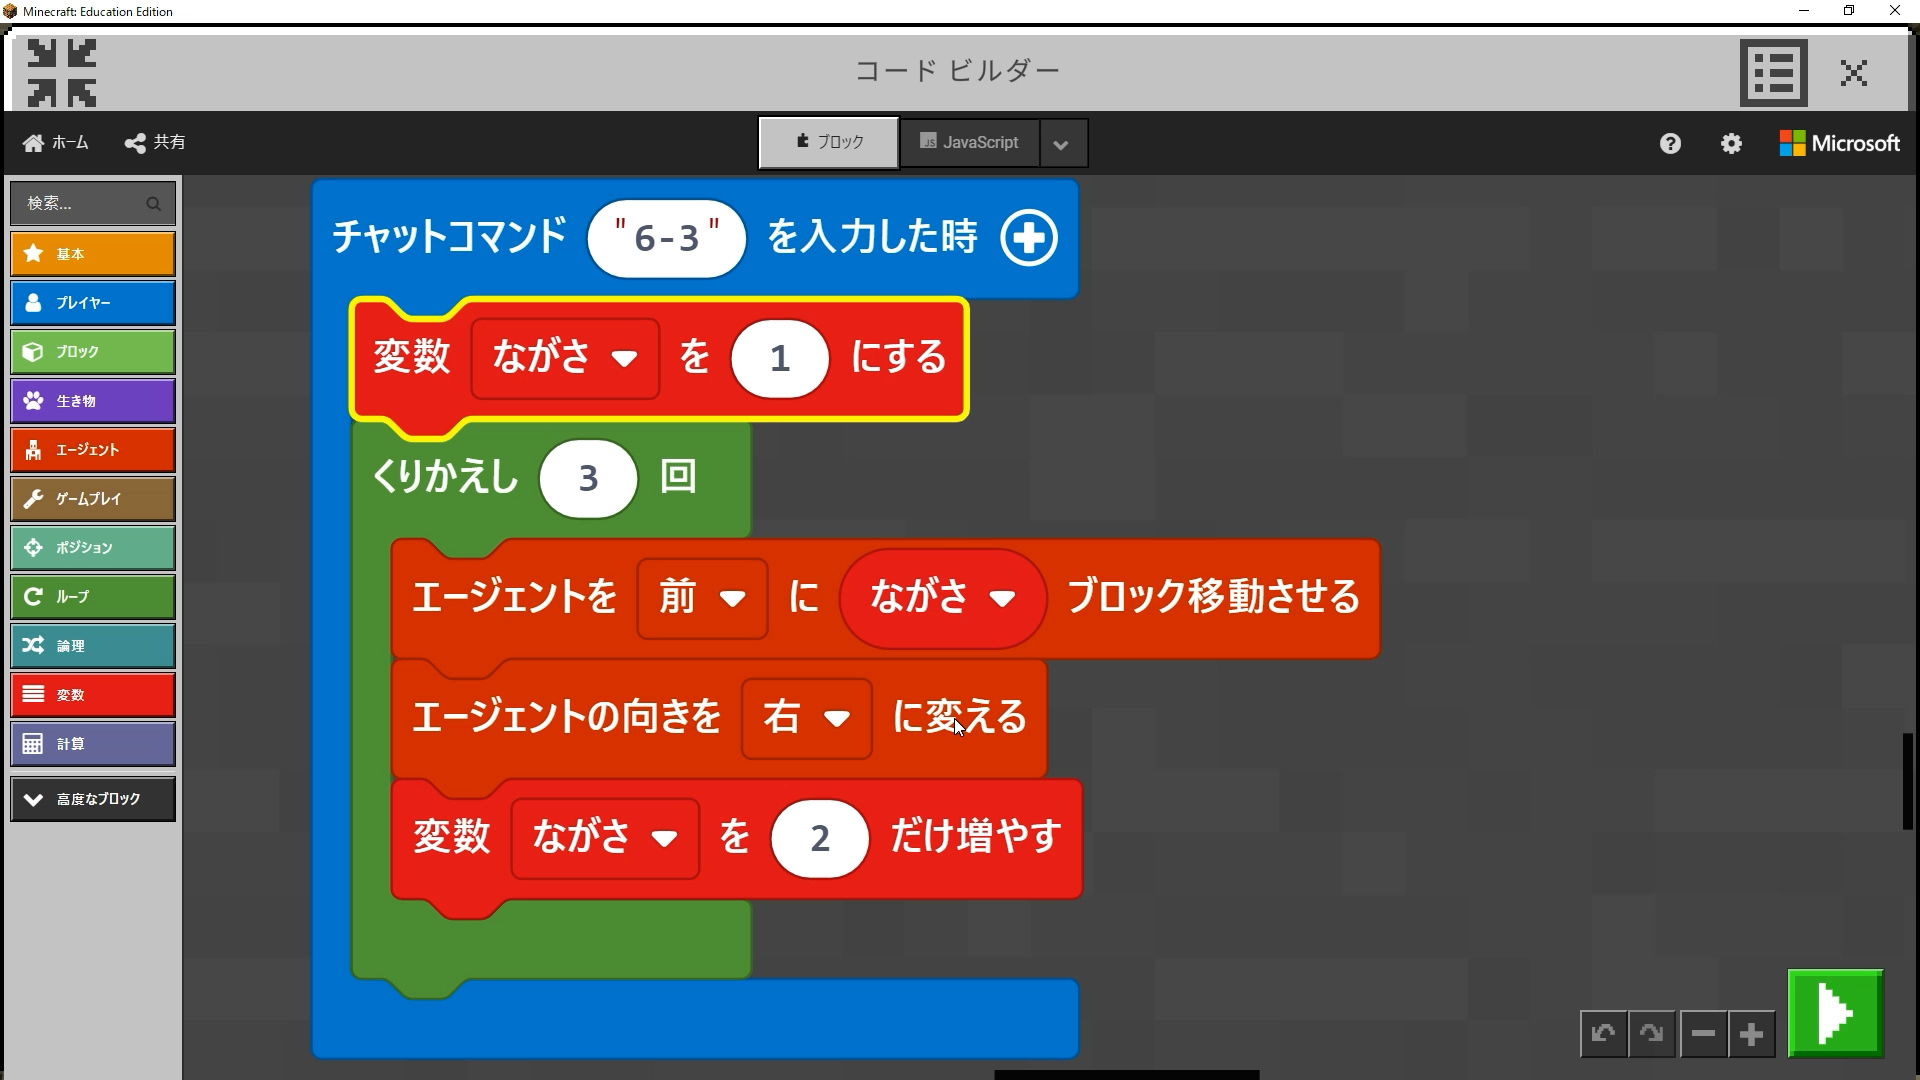The width and height of the screenshot is (1920, 1080).
Task: Open the エージェント block category
Action: point(93,450)
